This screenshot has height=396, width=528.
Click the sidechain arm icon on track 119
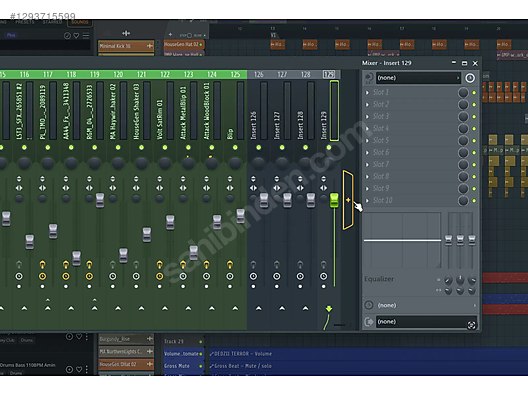coord(89,264)
